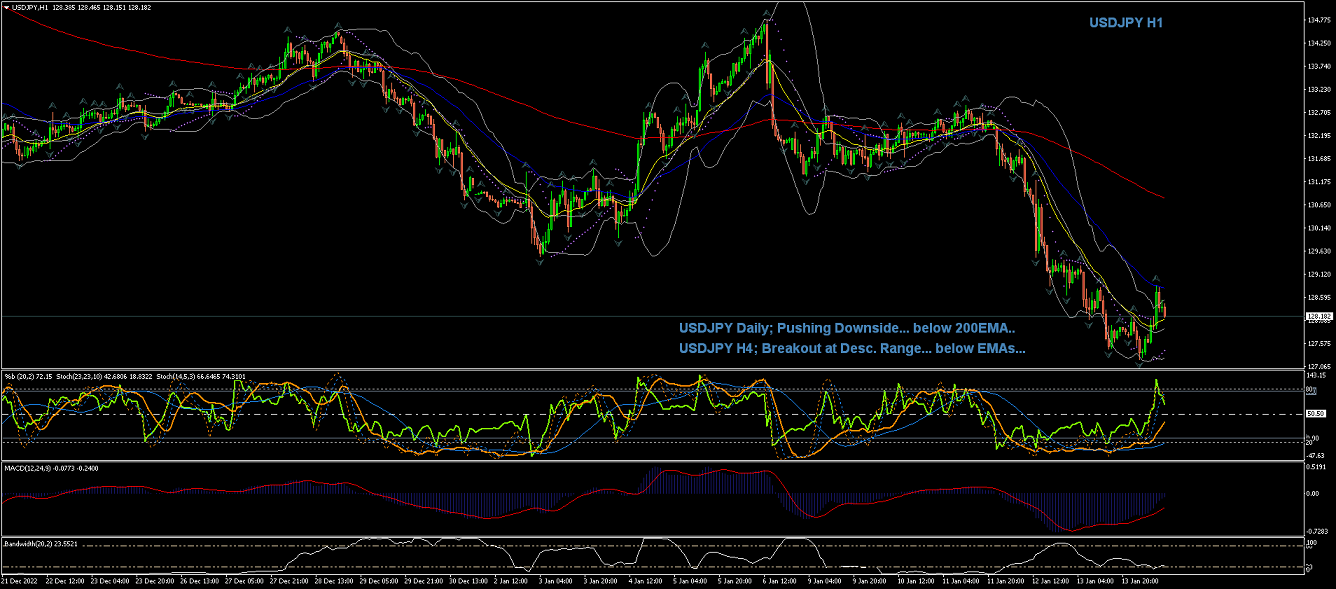Click the 134.275 price axis label

tap(1319, 44)
